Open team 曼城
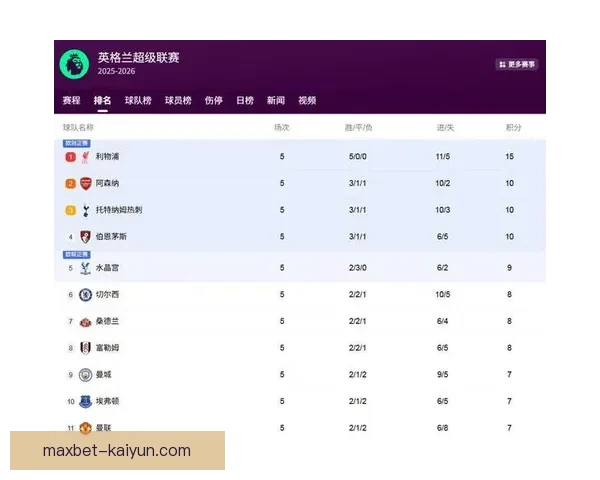Viewport: 600px width, 480px height. (104, 374)
